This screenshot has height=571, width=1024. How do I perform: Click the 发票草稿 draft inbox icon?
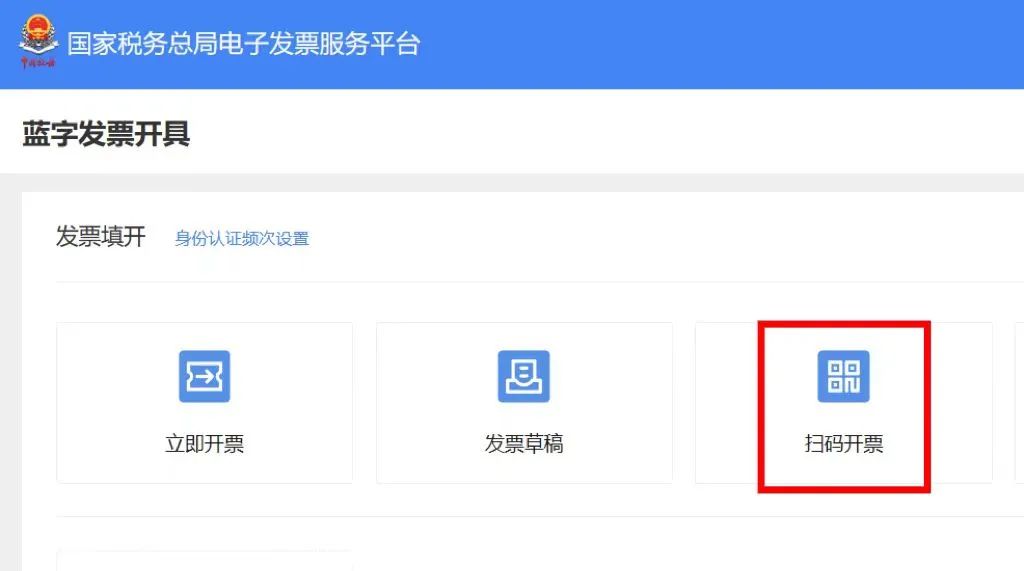coord(524,376)
